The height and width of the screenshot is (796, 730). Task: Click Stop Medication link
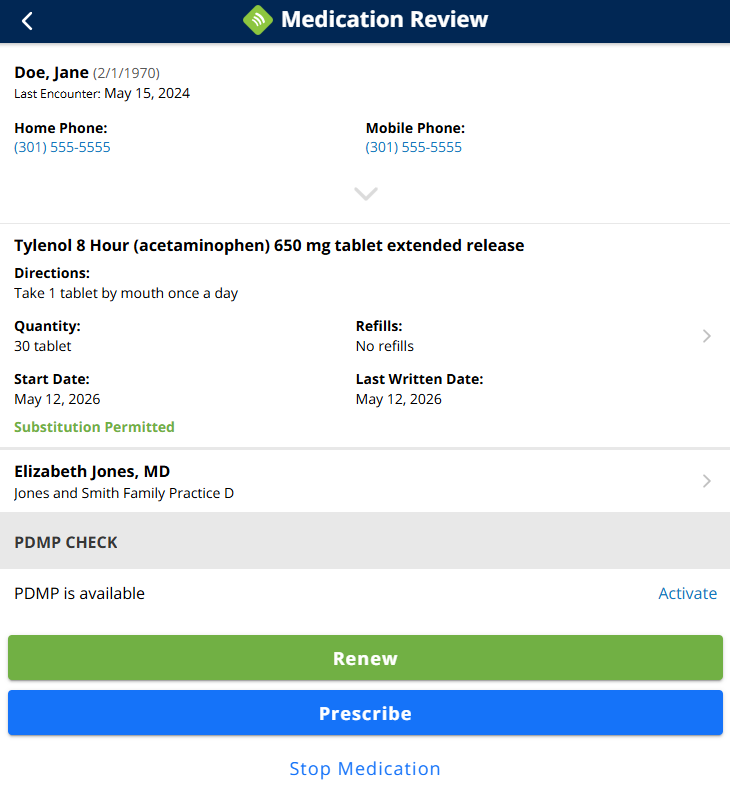coord(365,769)
